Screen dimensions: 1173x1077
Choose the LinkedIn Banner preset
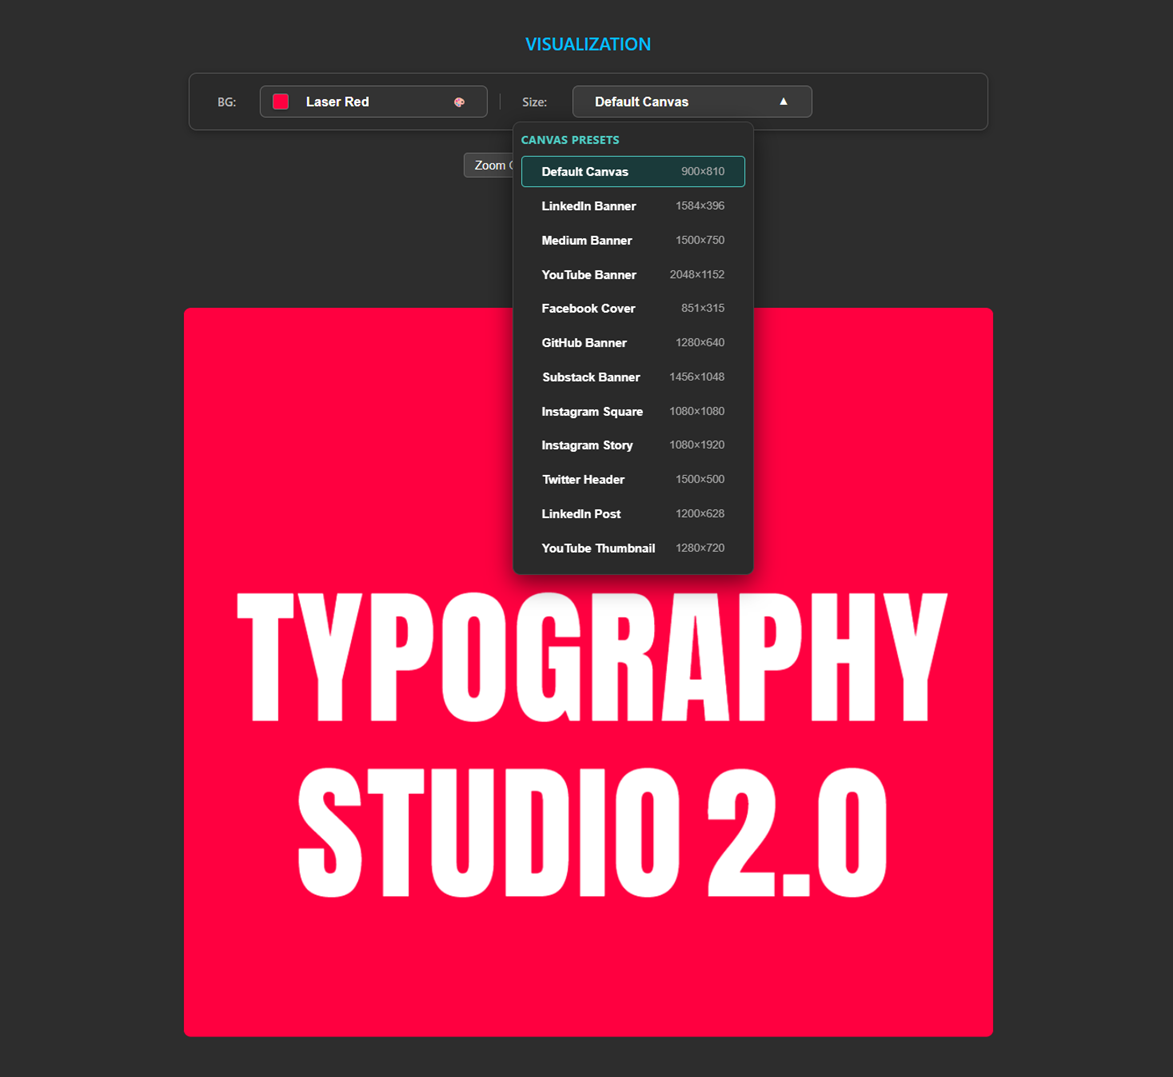point(632,206)
